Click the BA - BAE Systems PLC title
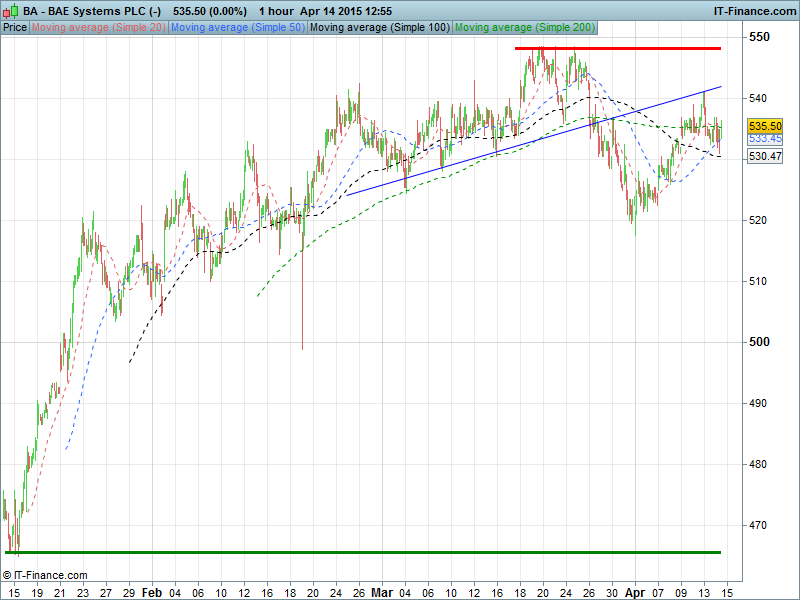Screen dimensions: 800x600 90,10
